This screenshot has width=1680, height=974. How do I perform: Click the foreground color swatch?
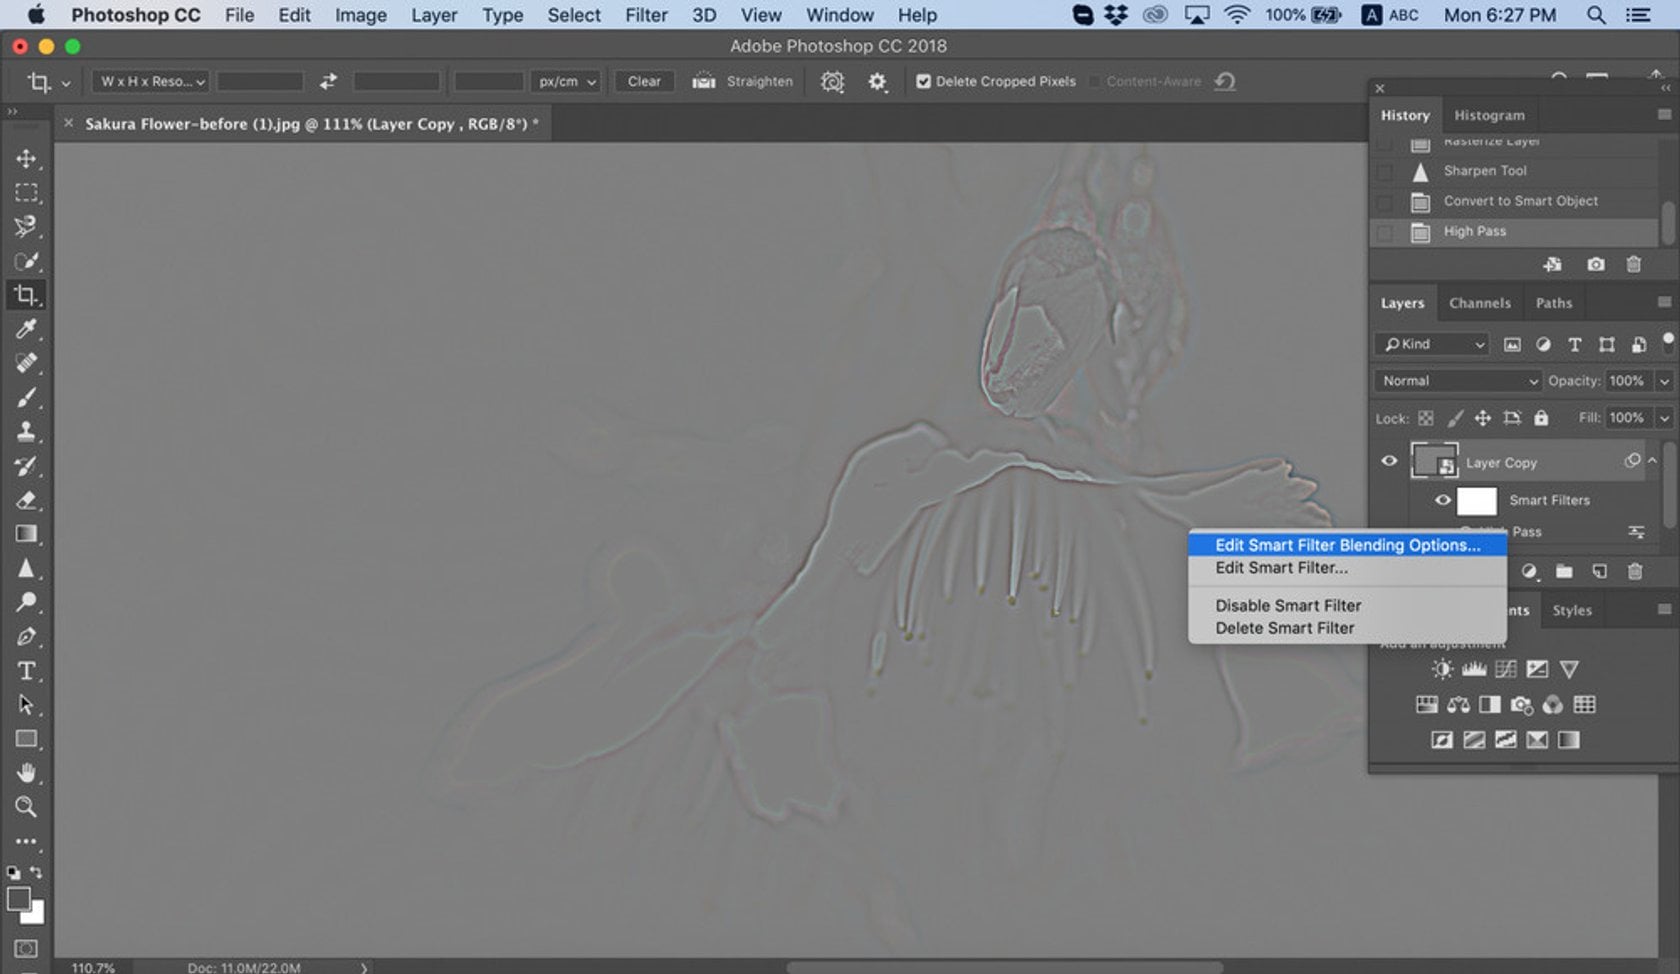pyautogui.click(x=19, y=898)
